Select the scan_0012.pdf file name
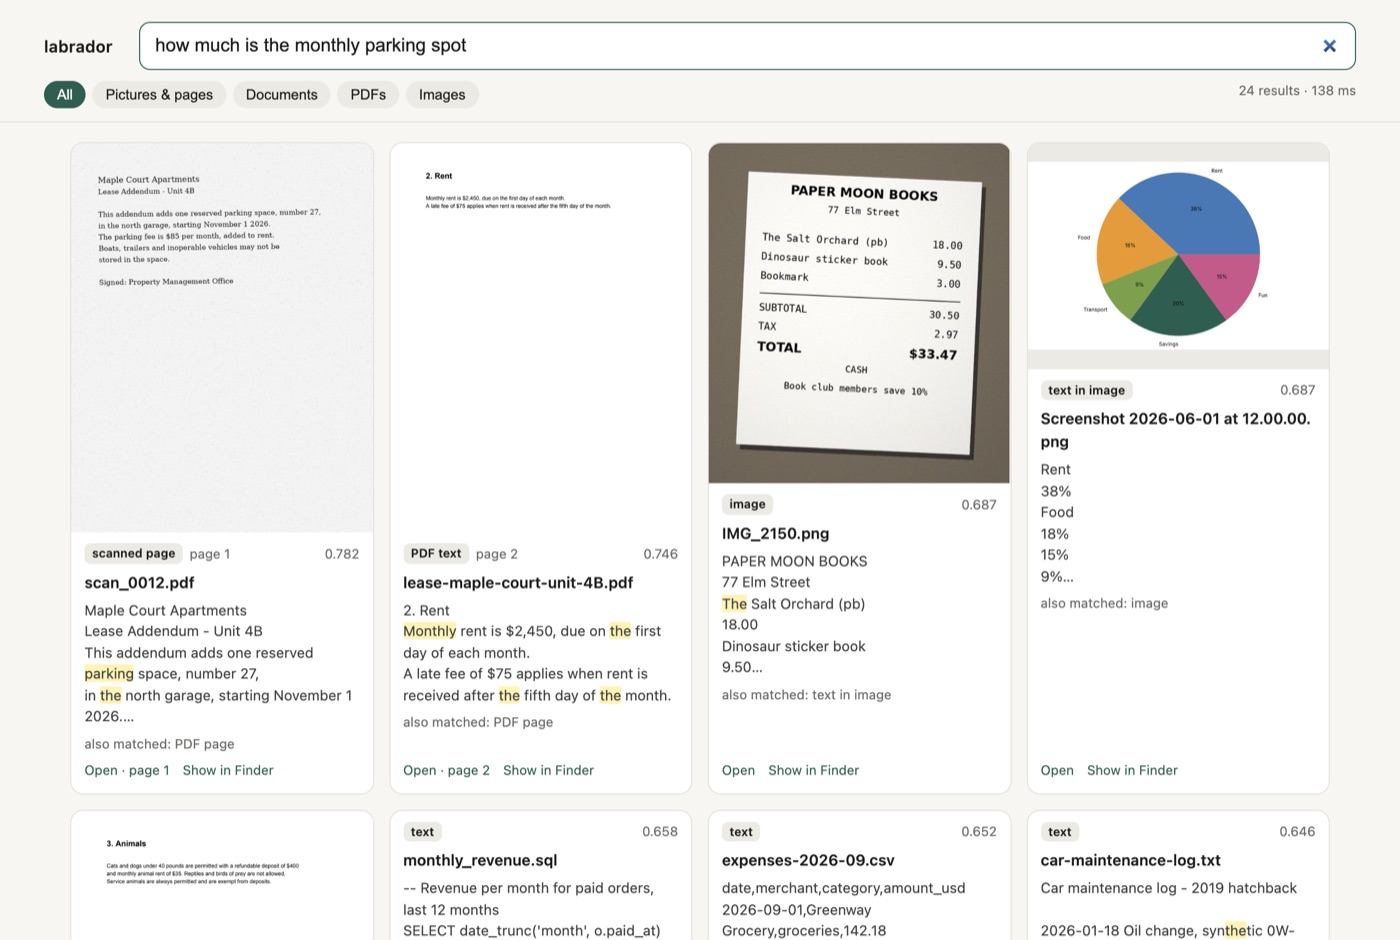The width and height of the screenshot is (1400, 940). click(x=139, y=583)
